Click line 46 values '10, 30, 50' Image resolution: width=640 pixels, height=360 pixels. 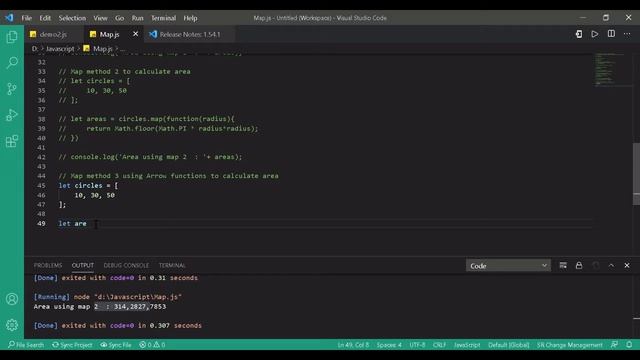(94, 195)
